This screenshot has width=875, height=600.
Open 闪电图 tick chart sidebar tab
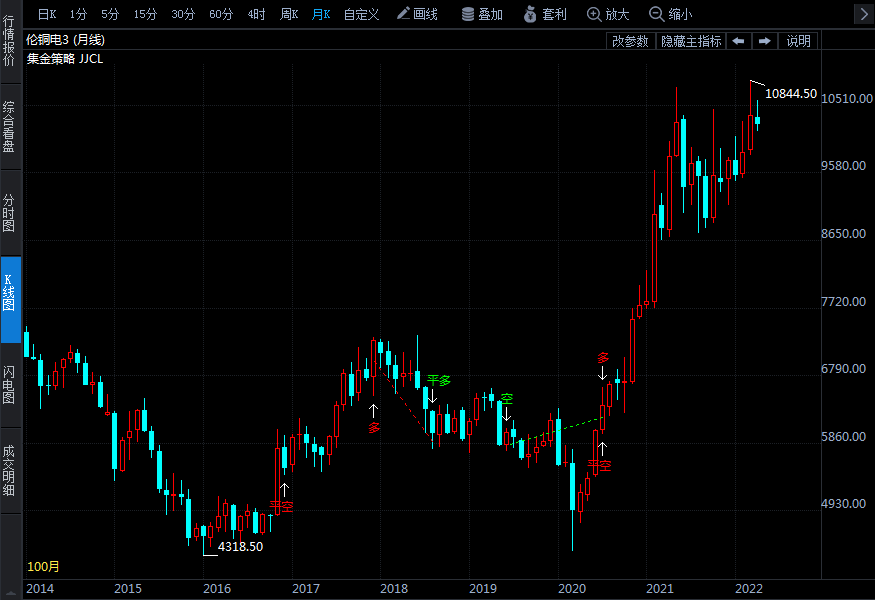click(x=9, y=385)
